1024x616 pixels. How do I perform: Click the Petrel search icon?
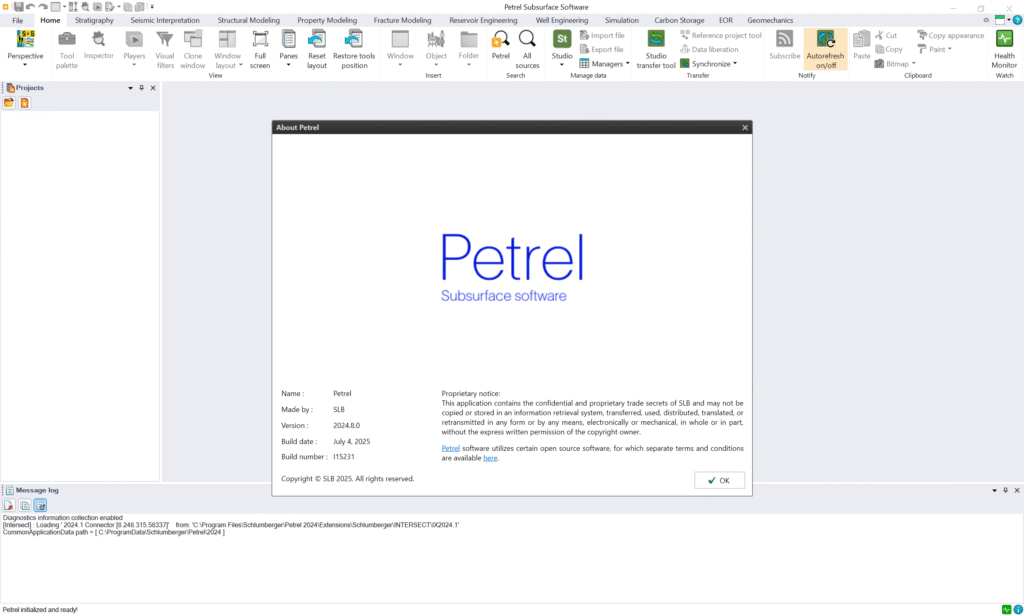pyautogui.click(x=500, y=39)
